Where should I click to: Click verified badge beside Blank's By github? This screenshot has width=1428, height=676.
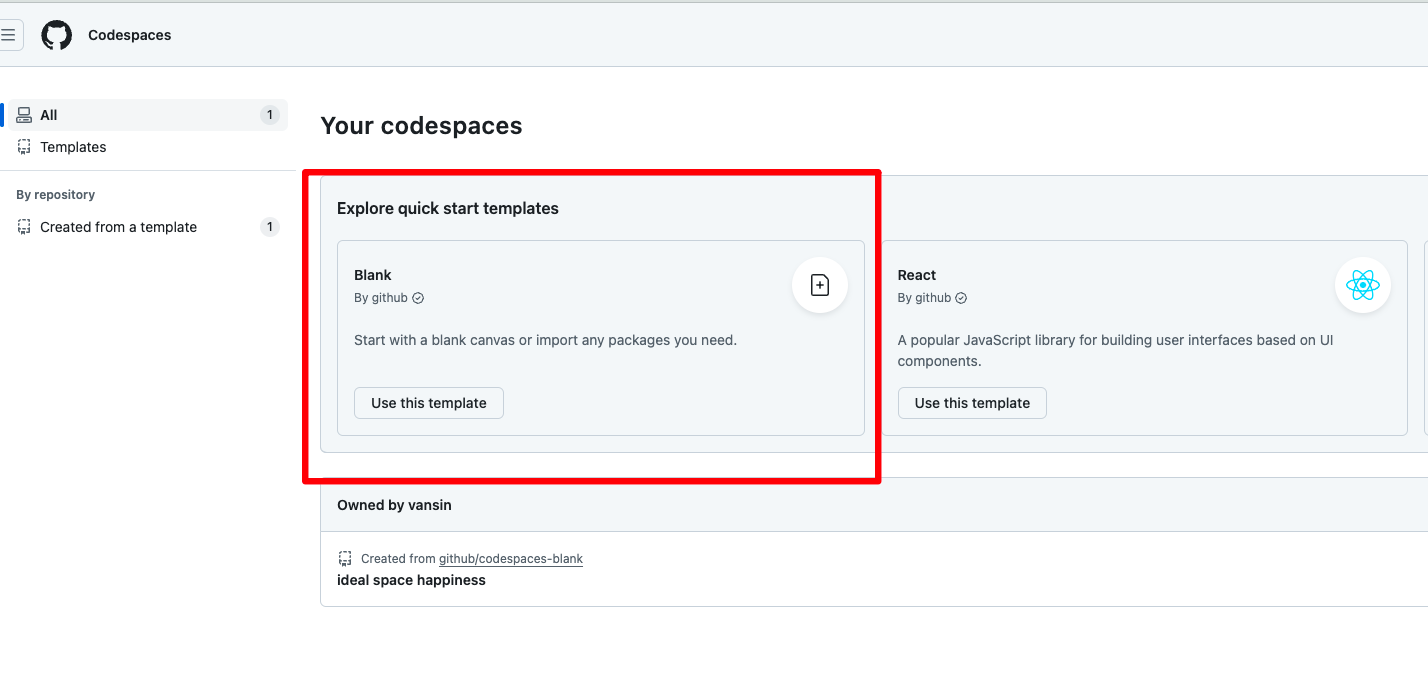coord(418,298)
